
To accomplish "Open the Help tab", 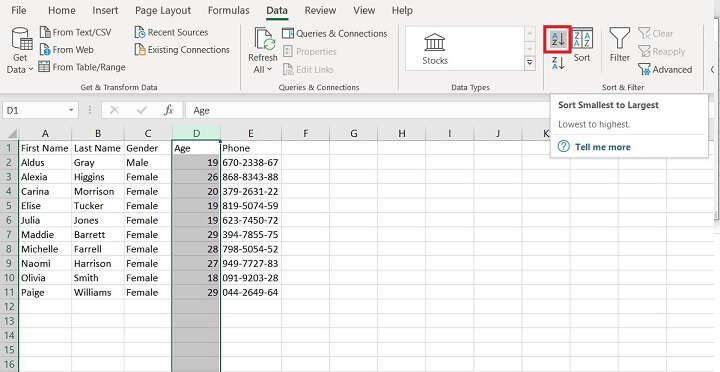I will pos(402,10).
